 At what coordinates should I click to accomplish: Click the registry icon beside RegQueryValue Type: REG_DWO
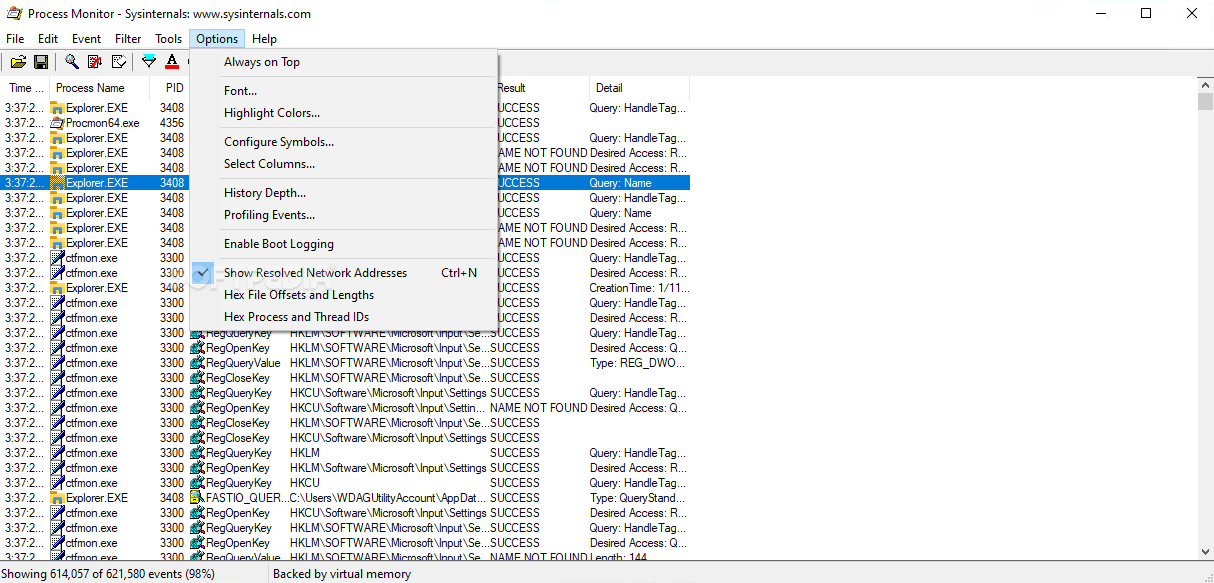click(197, 363)
